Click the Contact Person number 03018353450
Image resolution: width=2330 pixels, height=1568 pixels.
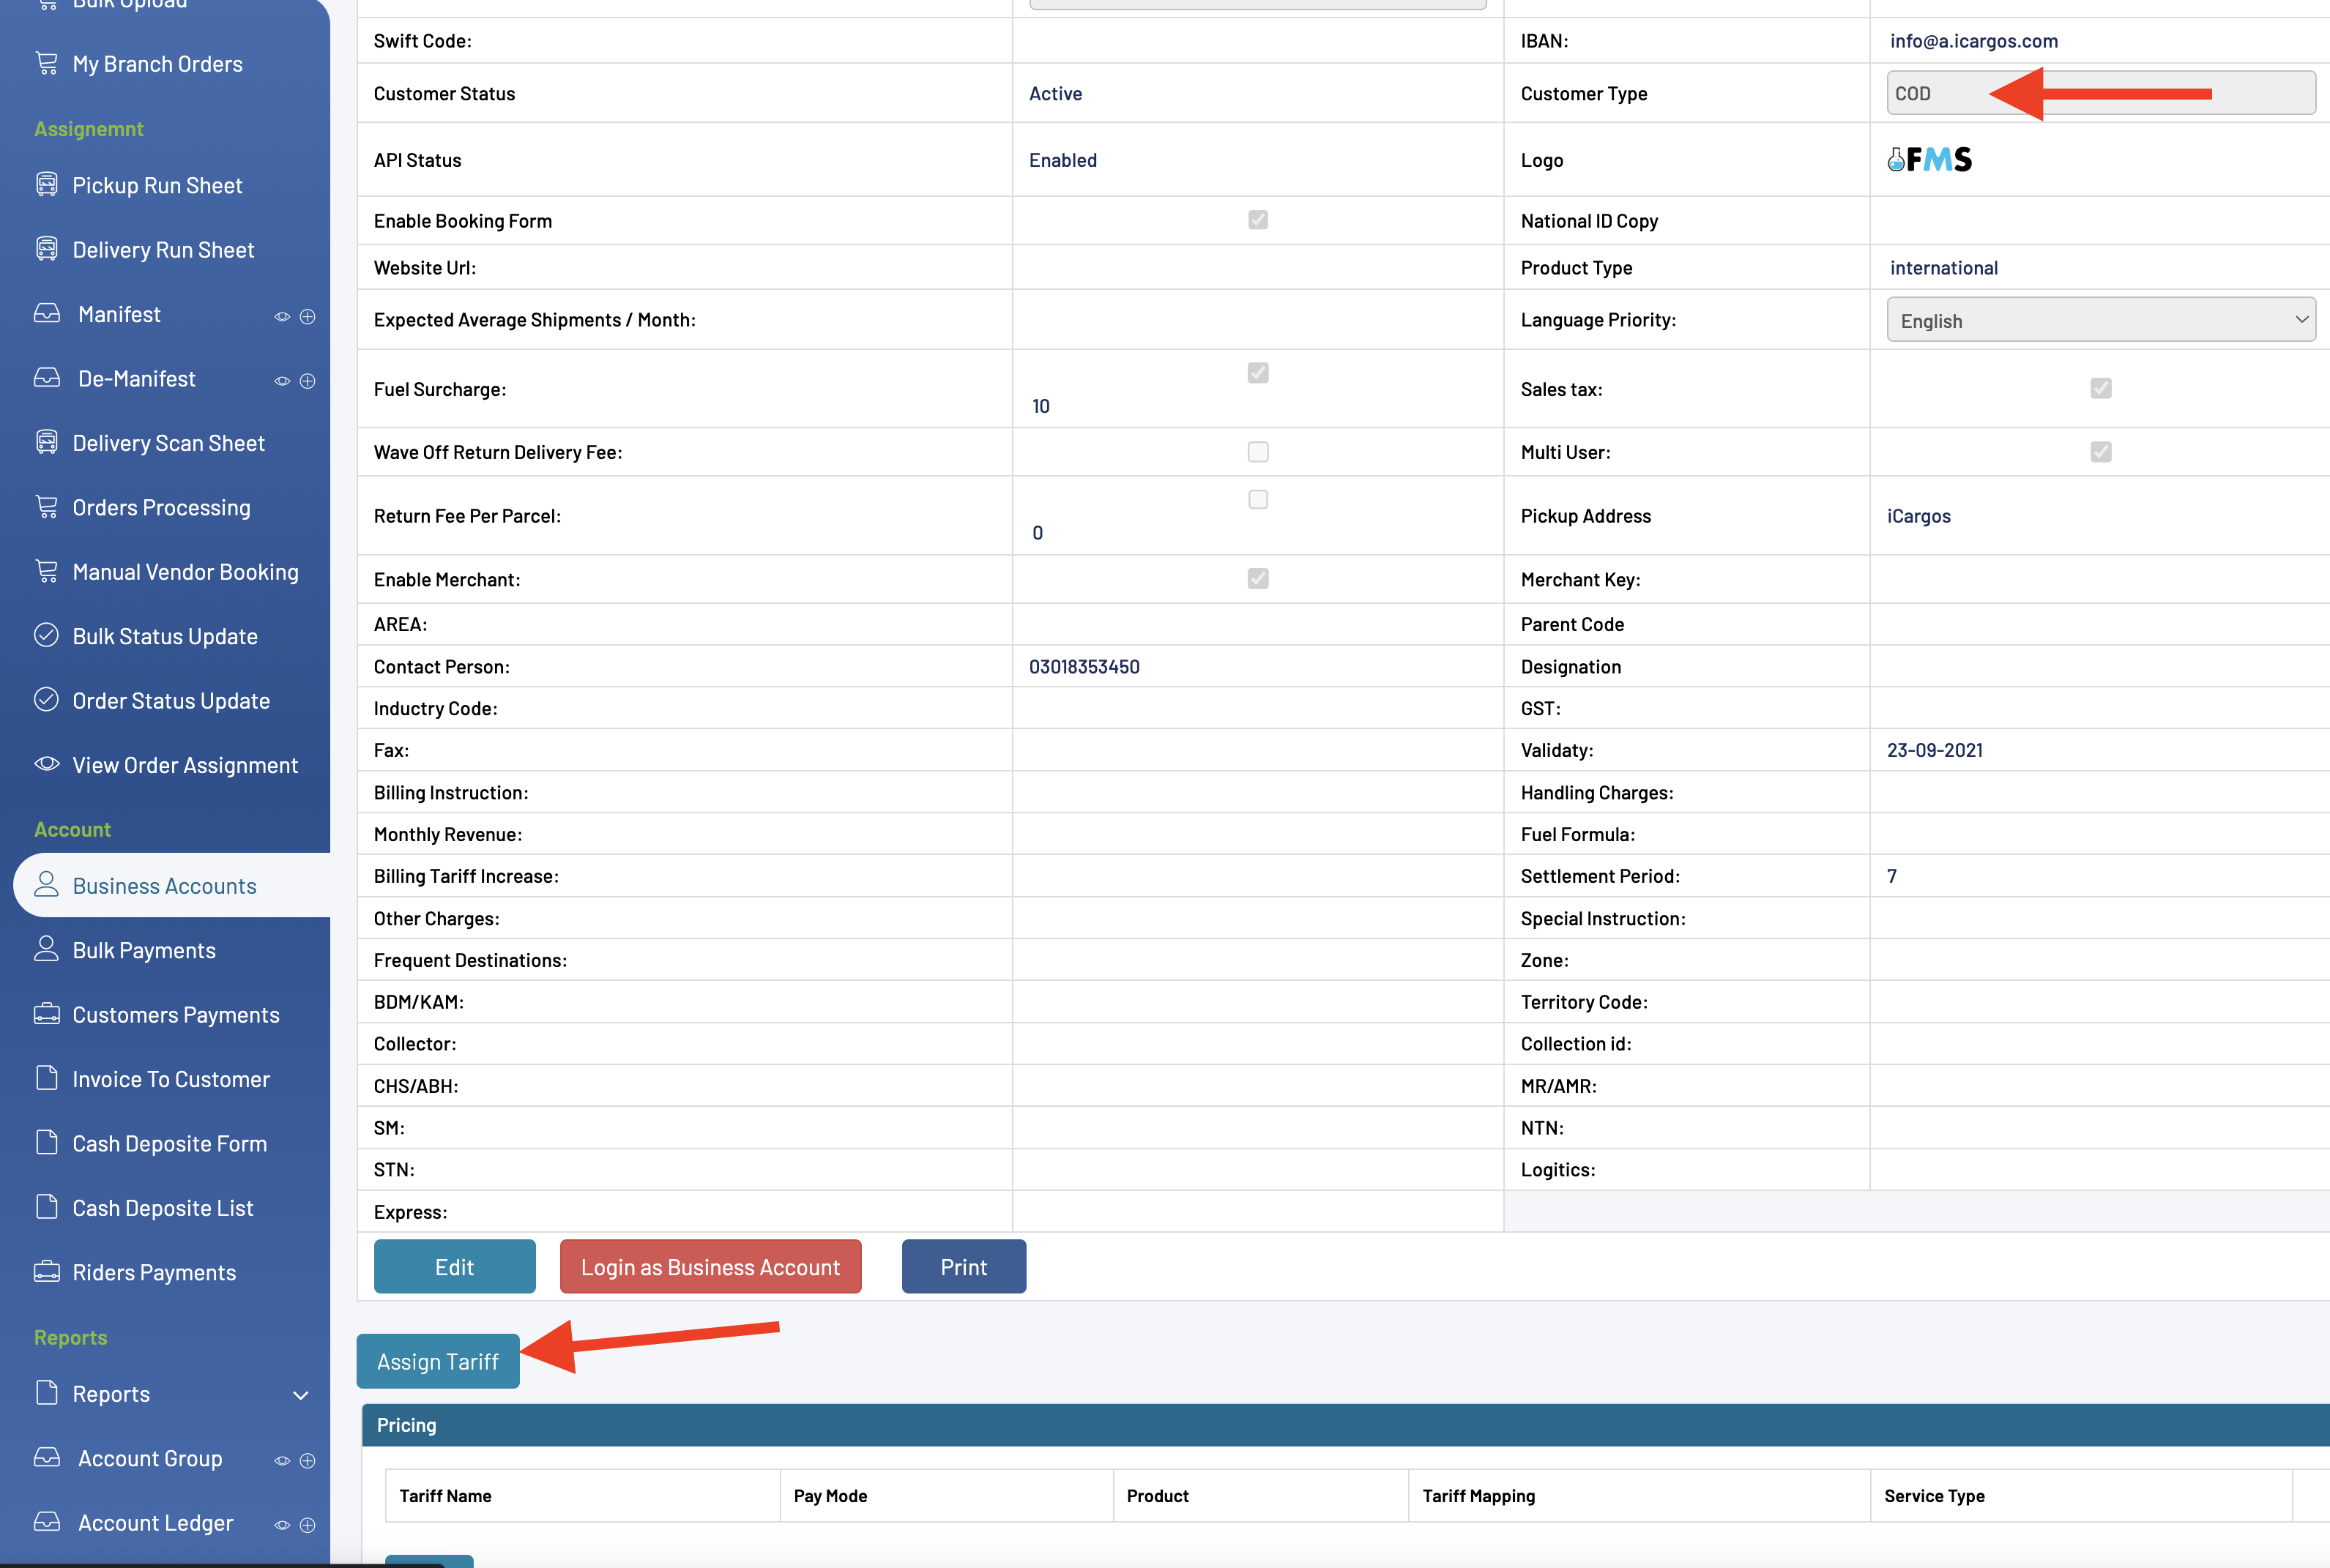(x=1084, y=666)
